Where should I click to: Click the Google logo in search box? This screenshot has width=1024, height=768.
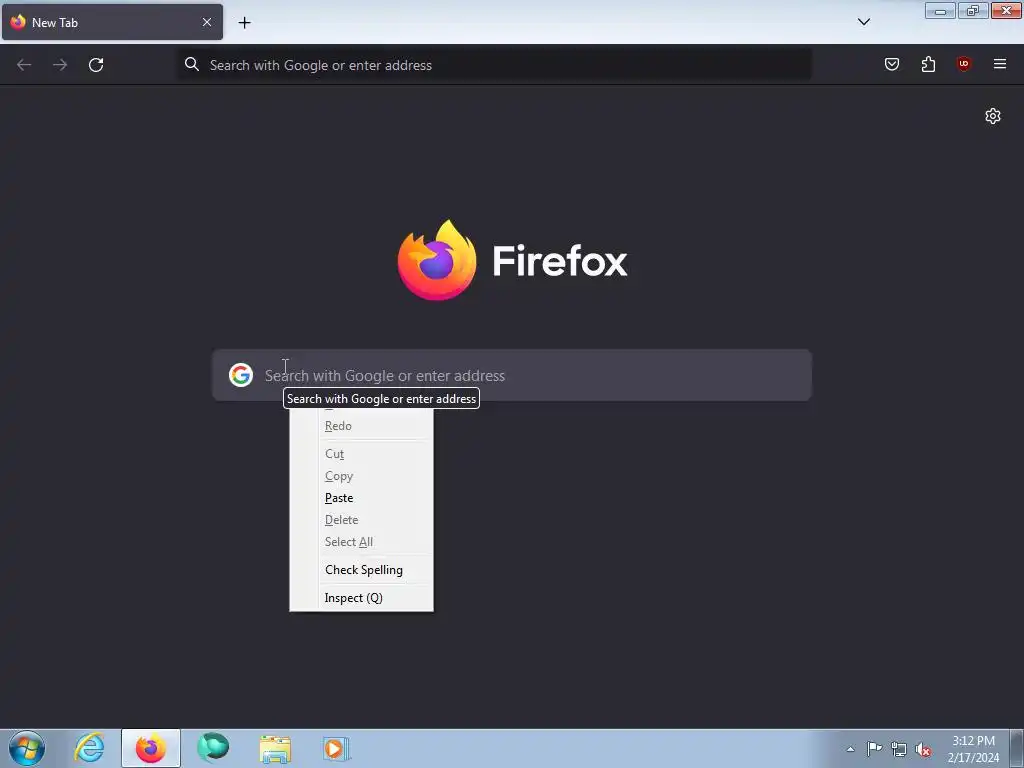241,375
